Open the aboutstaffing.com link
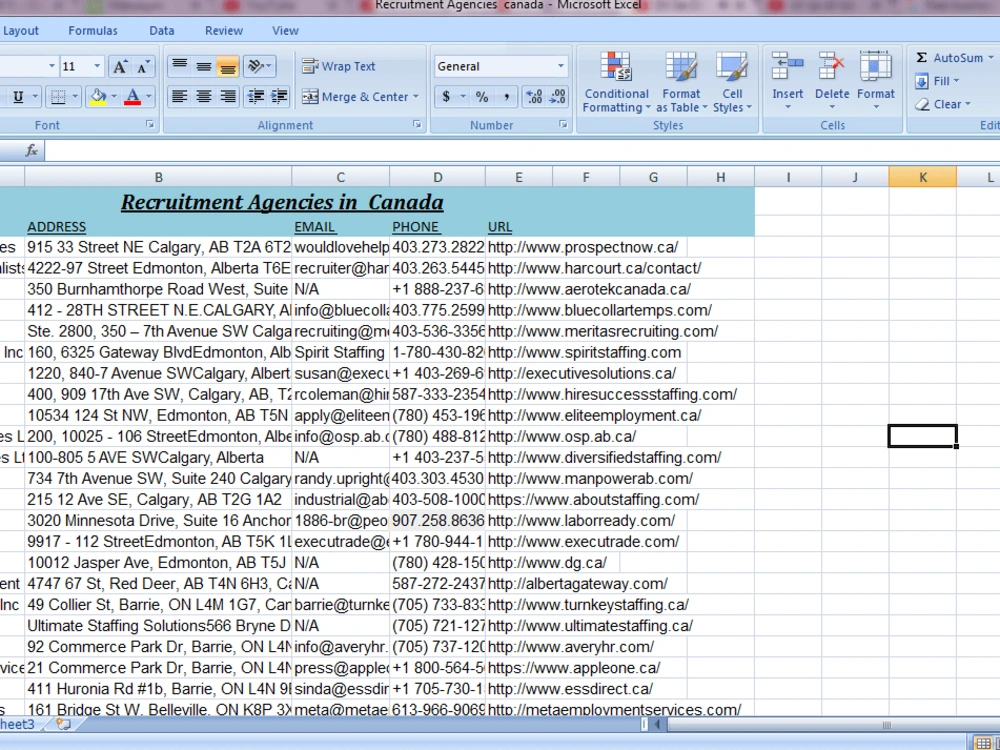The height and width of the screenshot is (750, 1000). click(x=593, y=499)
